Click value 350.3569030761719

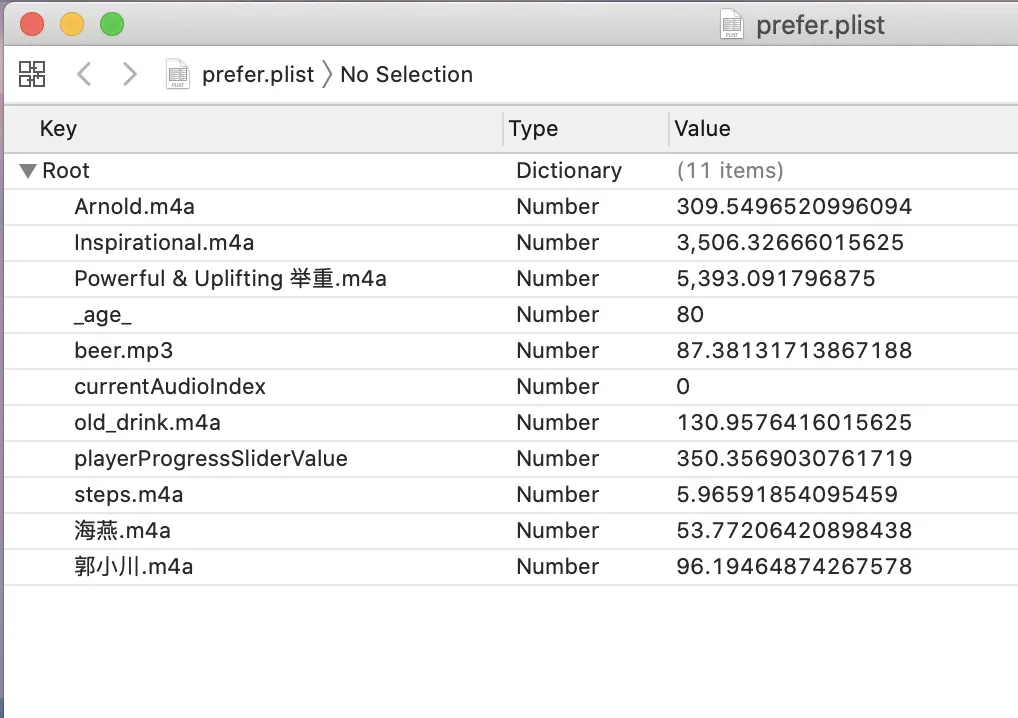(794, 459)
